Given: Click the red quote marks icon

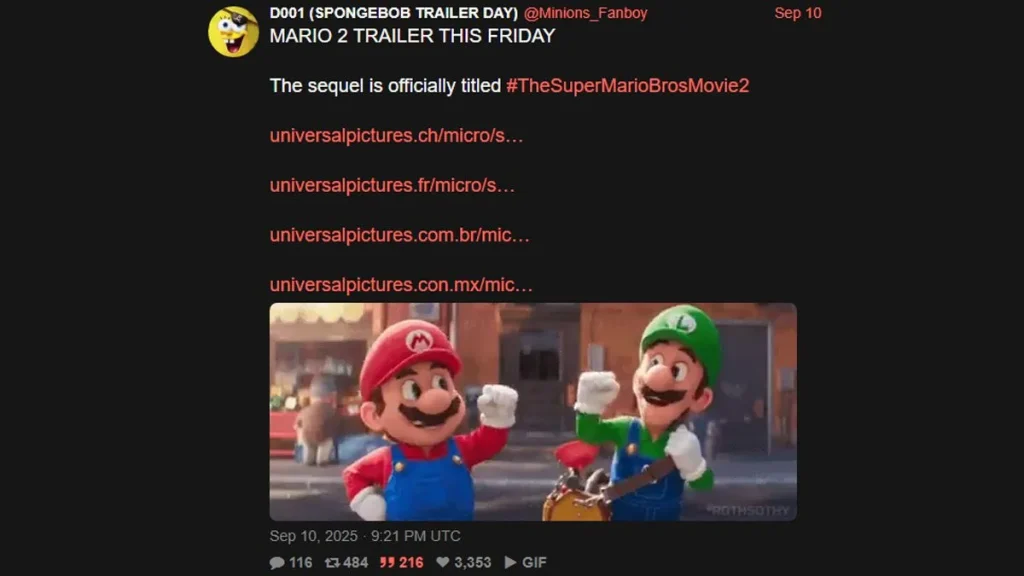Looking at the screenshot, I should coord(387,562).
